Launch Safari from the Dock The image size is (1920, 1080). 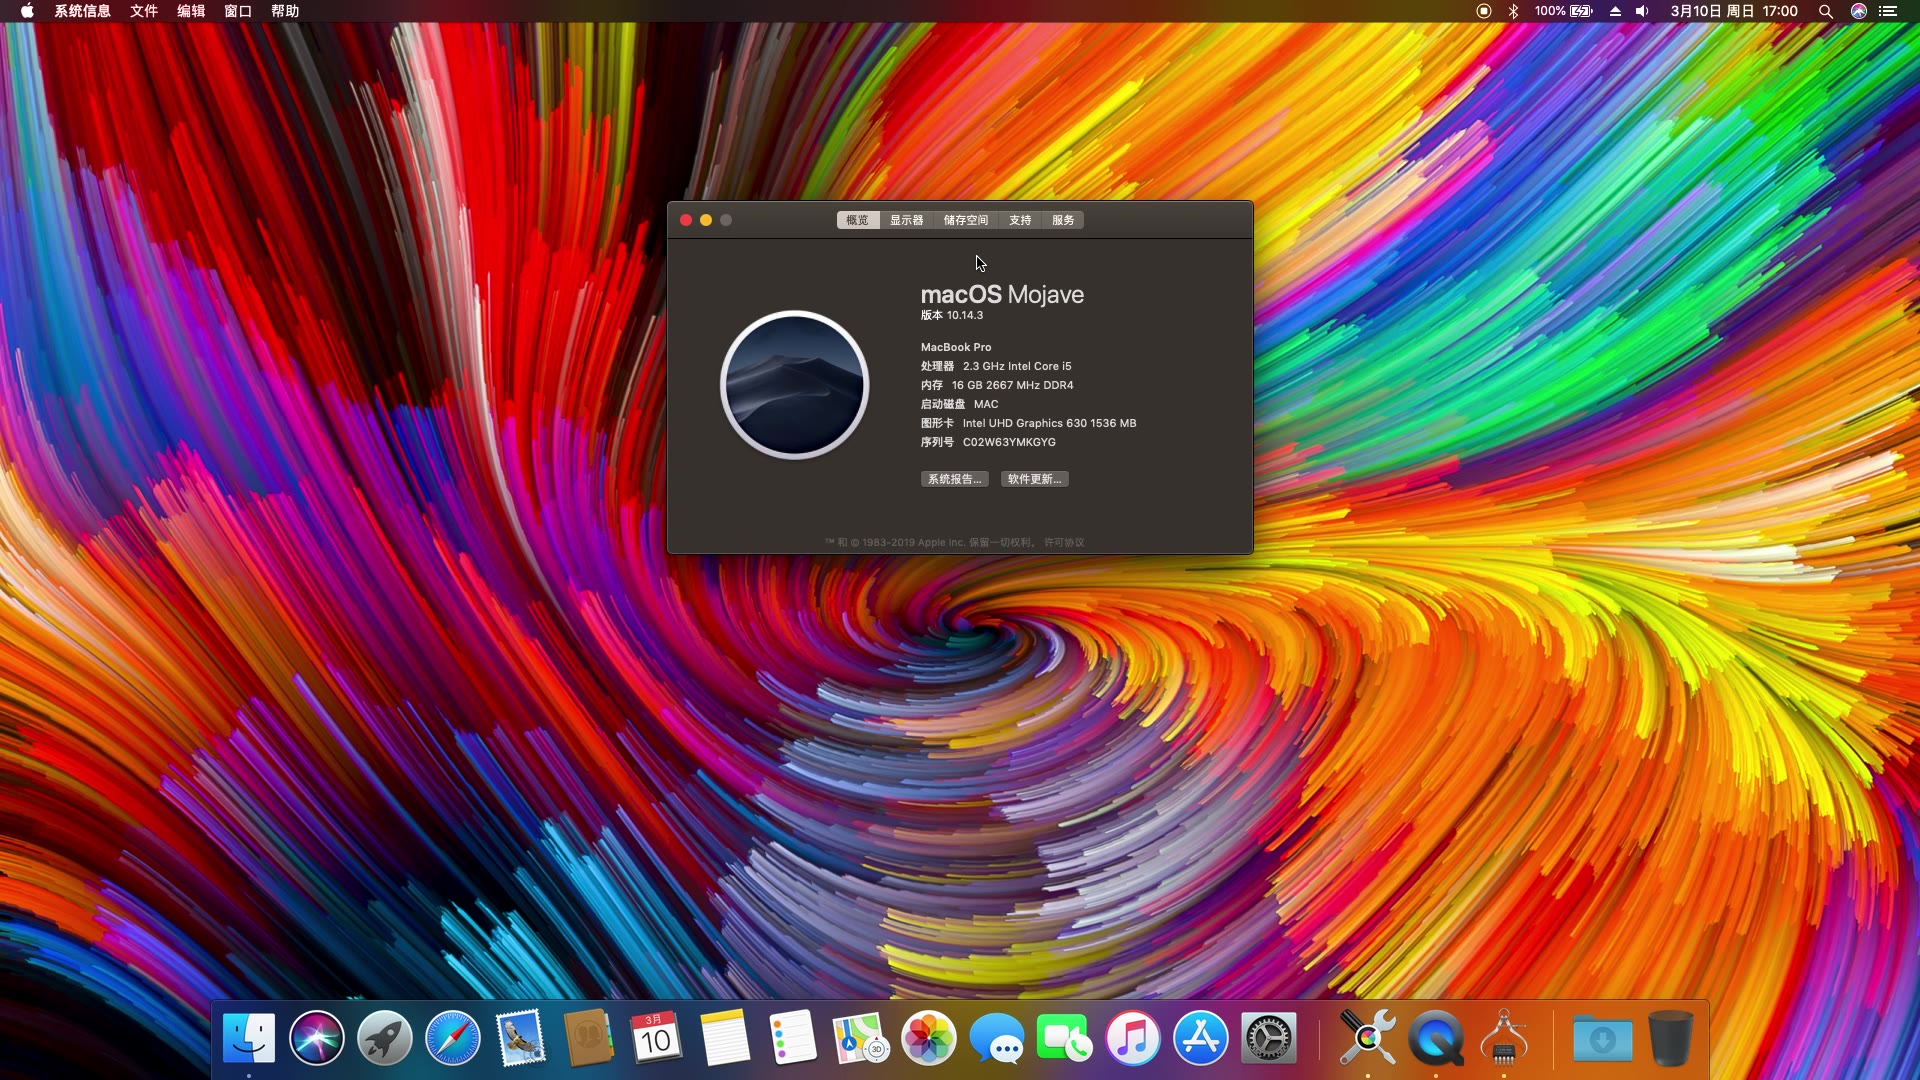[x=452, y=1038]
